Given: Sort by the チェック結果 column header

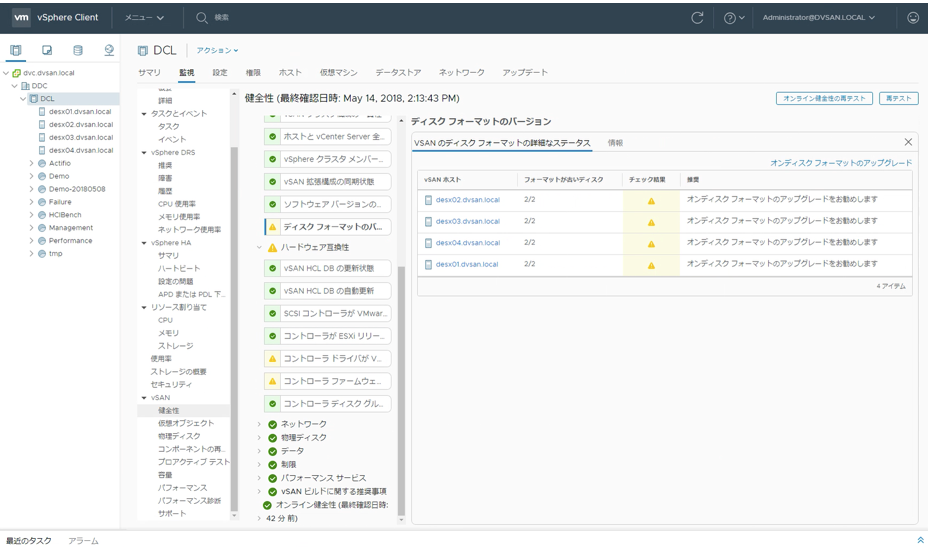Looking at the screenshot, I should coord(647,179).
